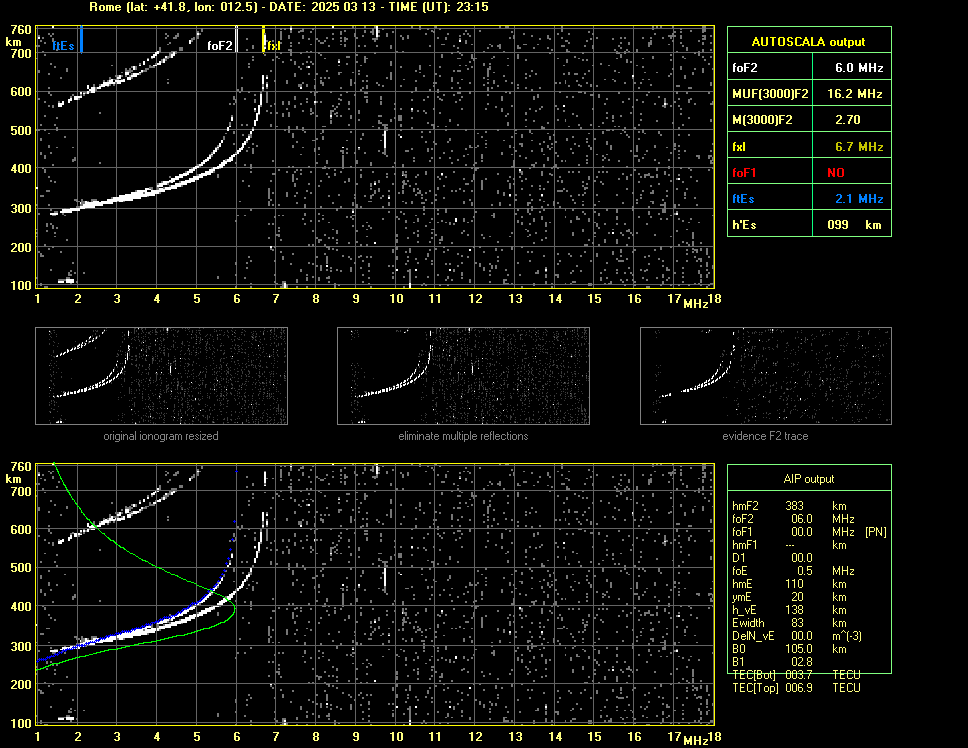Open the original ionogram resized thumbnail
The image size is (968, 748).
(x=161, y=376)
